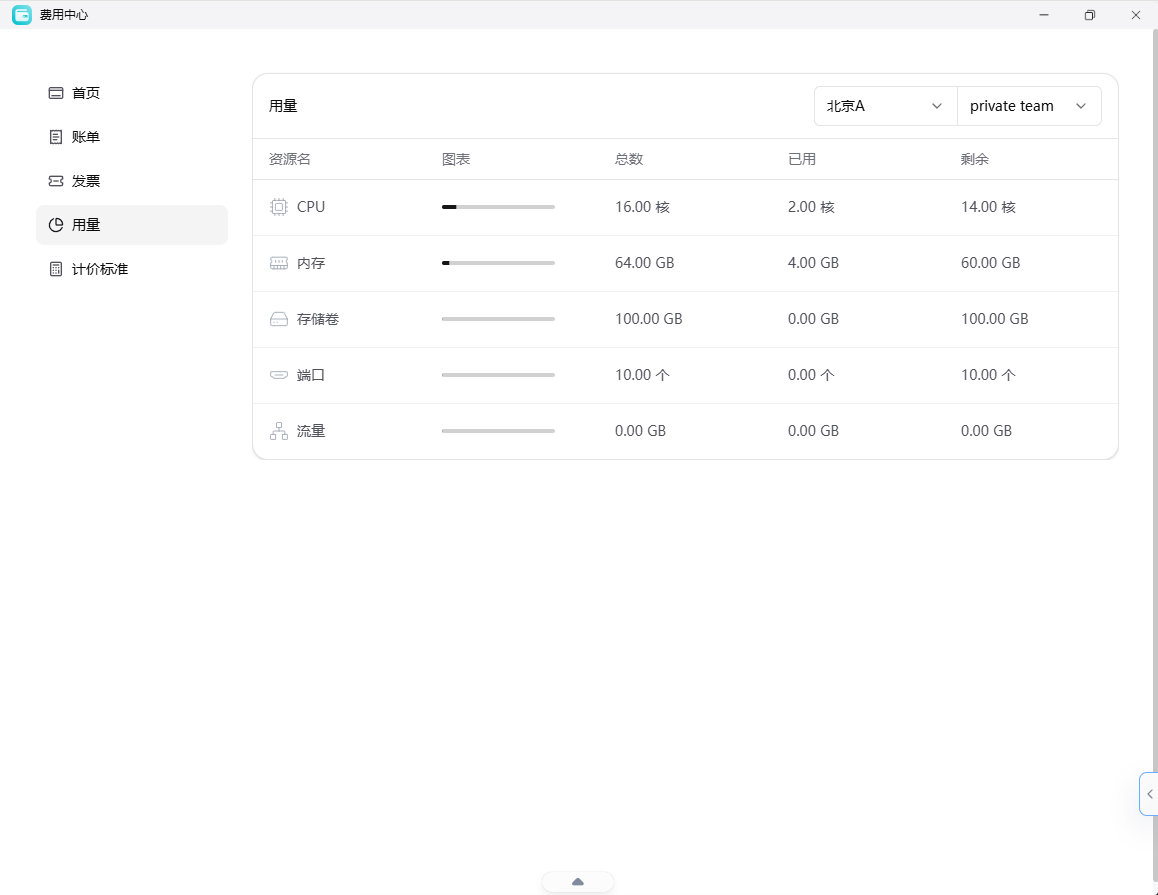Click the chevron arrow beside 北京A
The height and width of the screenshot is (895, 1158).
click(936, 106)
